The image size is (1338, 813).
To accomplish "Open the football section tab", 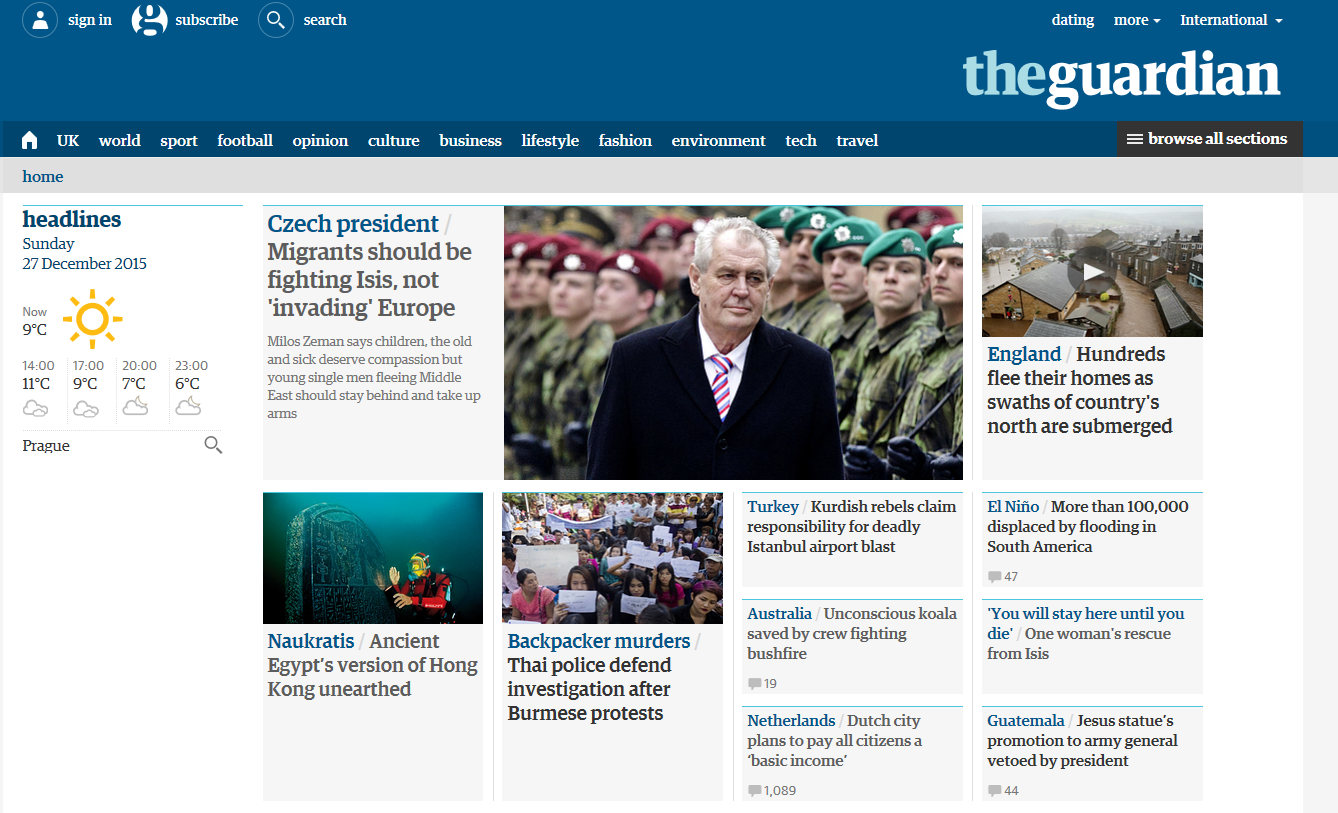I will coord(245,141).
